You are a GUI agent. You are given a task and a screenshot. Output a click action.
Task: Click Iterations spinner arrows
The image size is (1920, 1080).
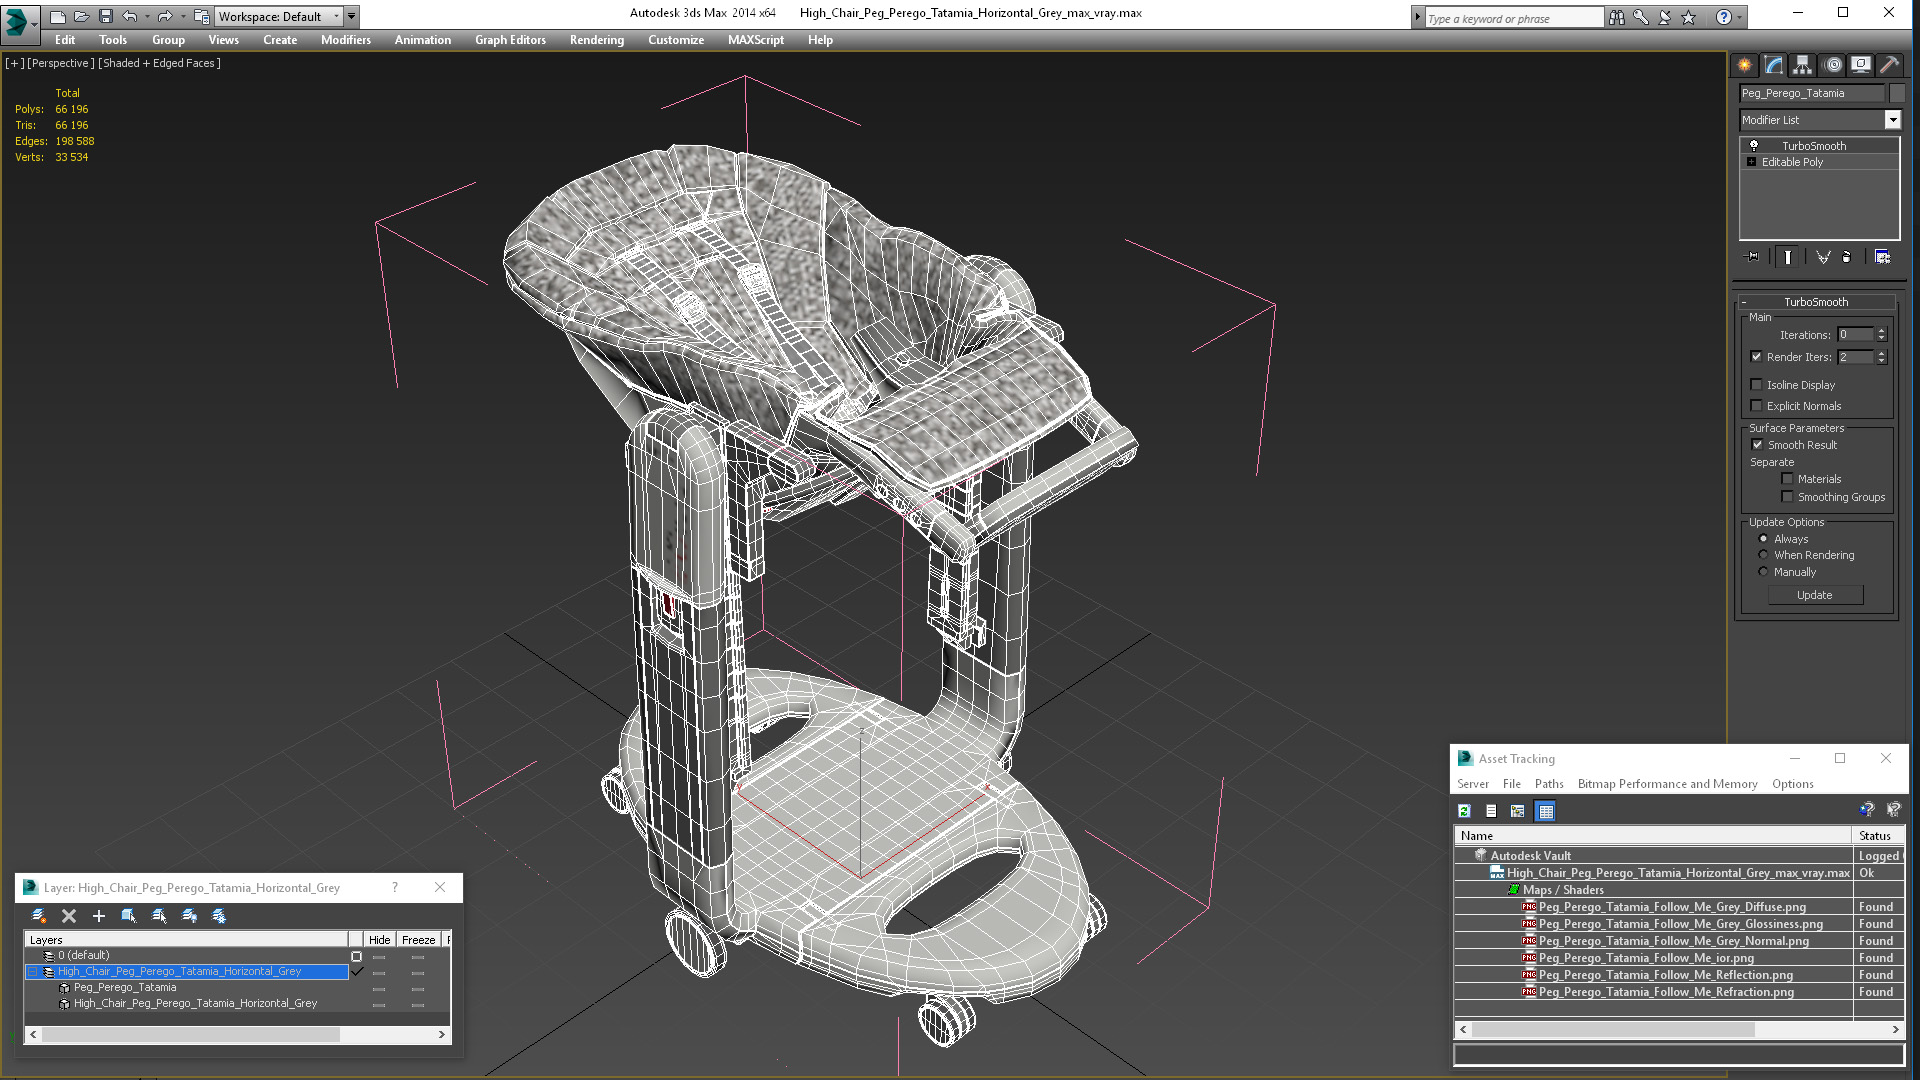1881,335
